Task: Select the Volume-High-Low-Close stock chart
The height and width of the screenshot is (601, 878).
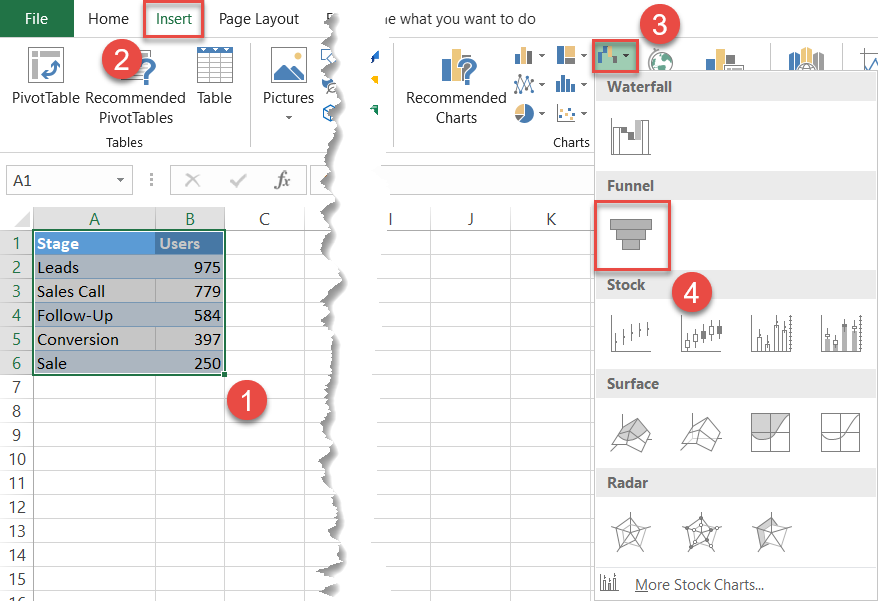Action: pyautogui.click(x=772, y=334)
